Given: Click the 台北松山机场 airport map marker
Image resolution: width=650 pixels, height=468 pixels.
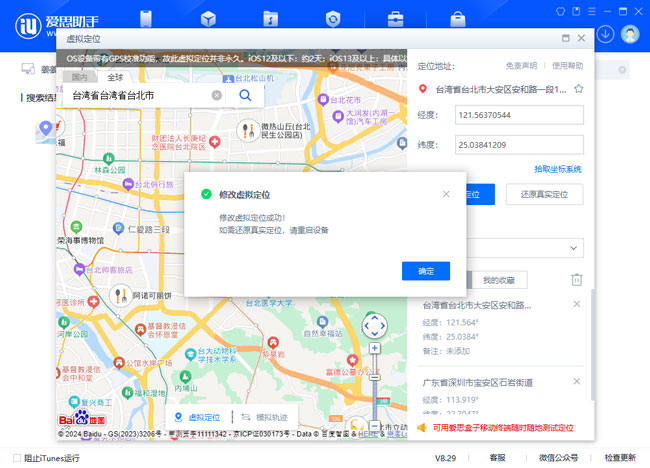Looking at the screenshot, I should (228, 78).
